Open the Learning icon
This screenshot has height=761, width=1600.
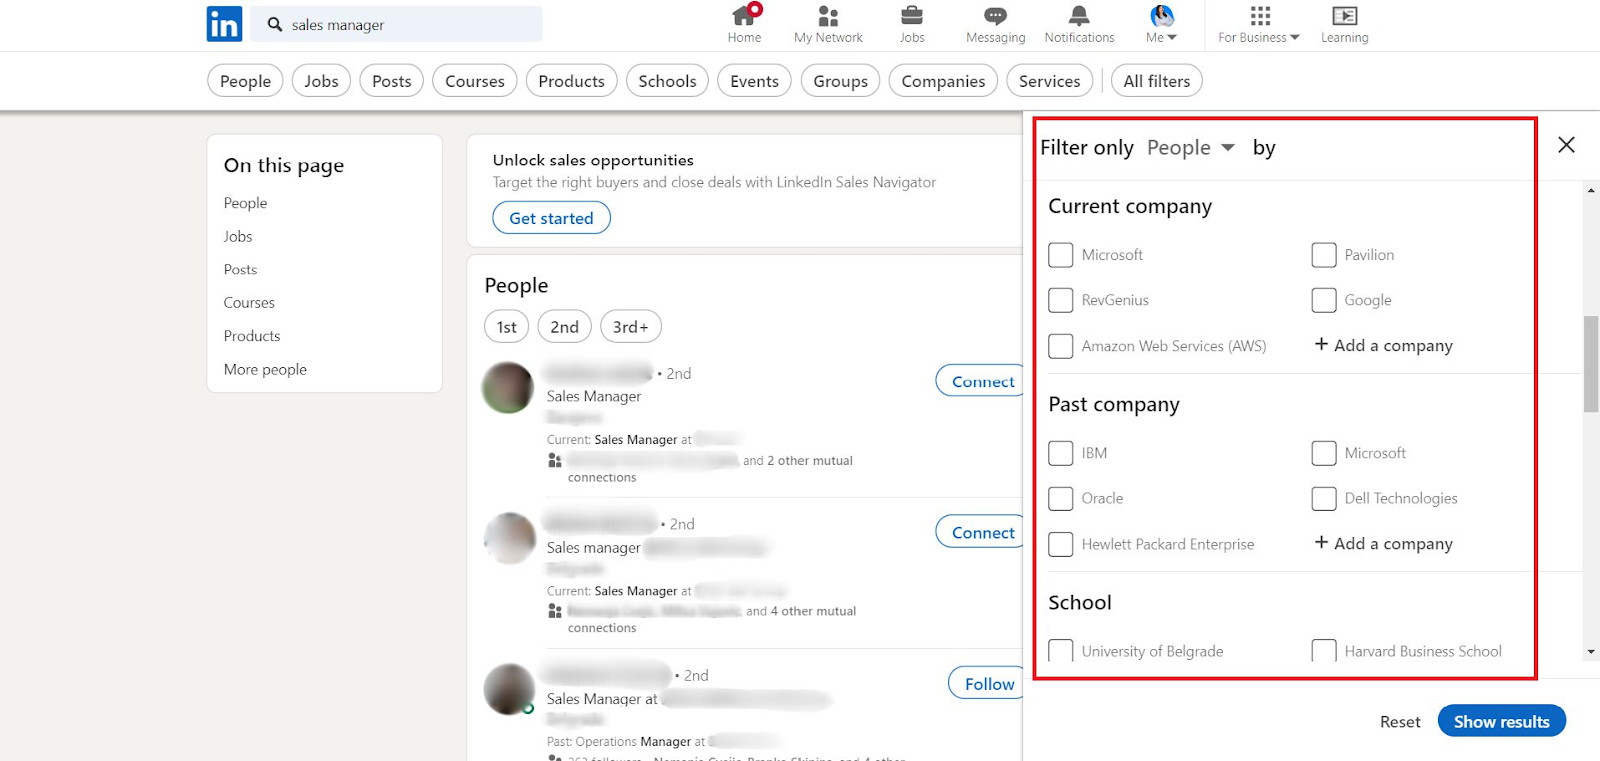coord(1345,15)
